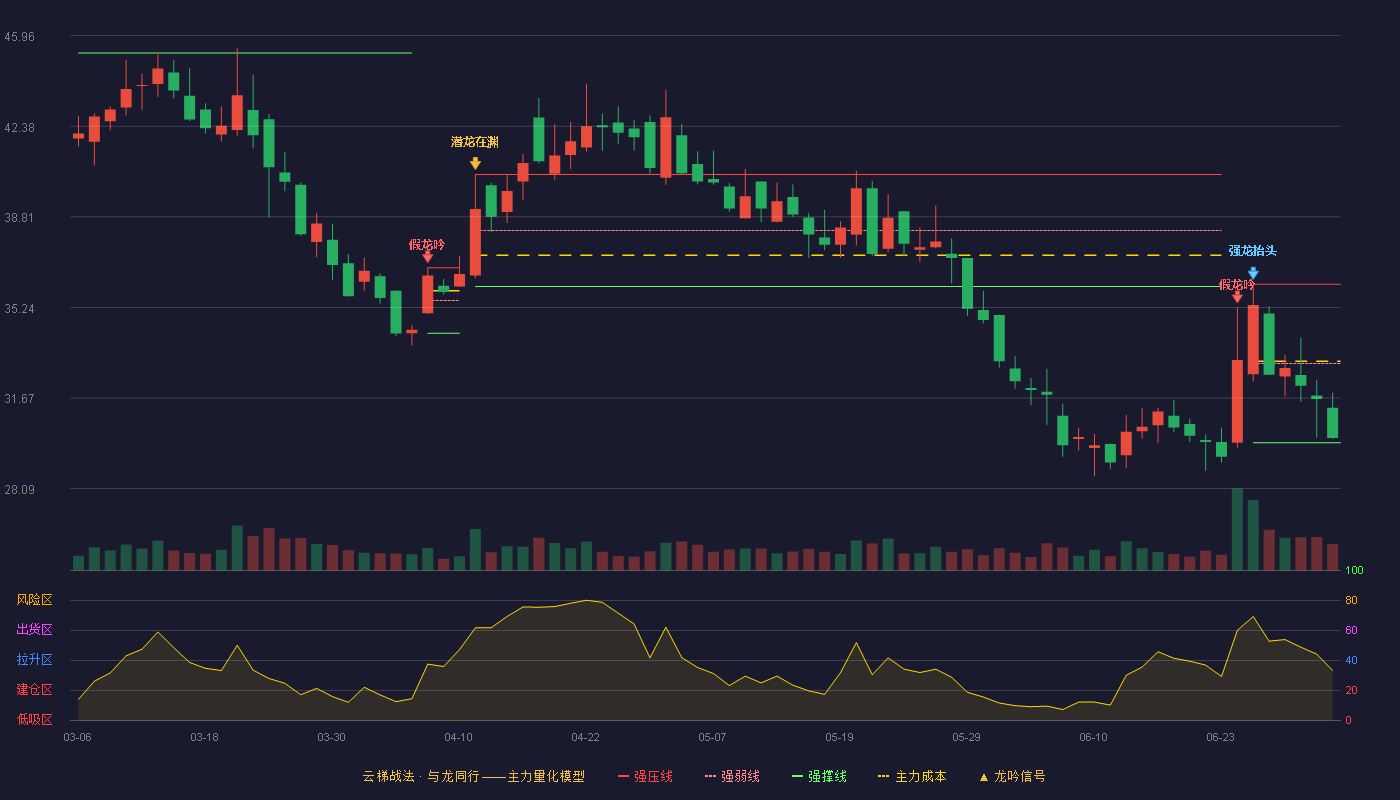Click the 低吸区 zone label

(x=35, y=719)
